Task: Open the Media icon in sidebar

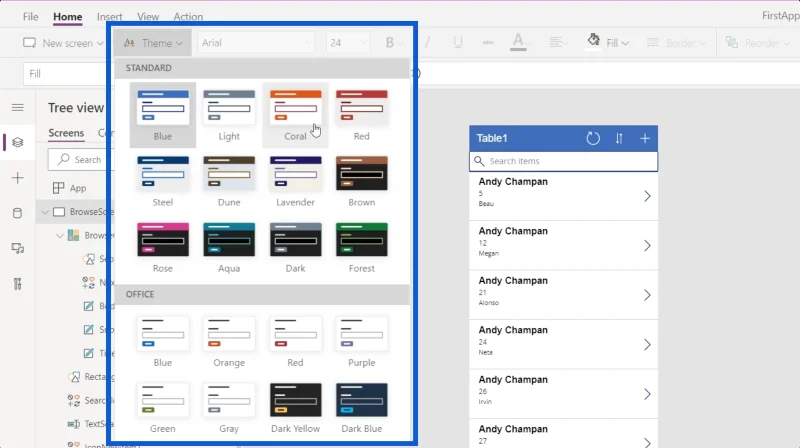Action: (18, 248)
